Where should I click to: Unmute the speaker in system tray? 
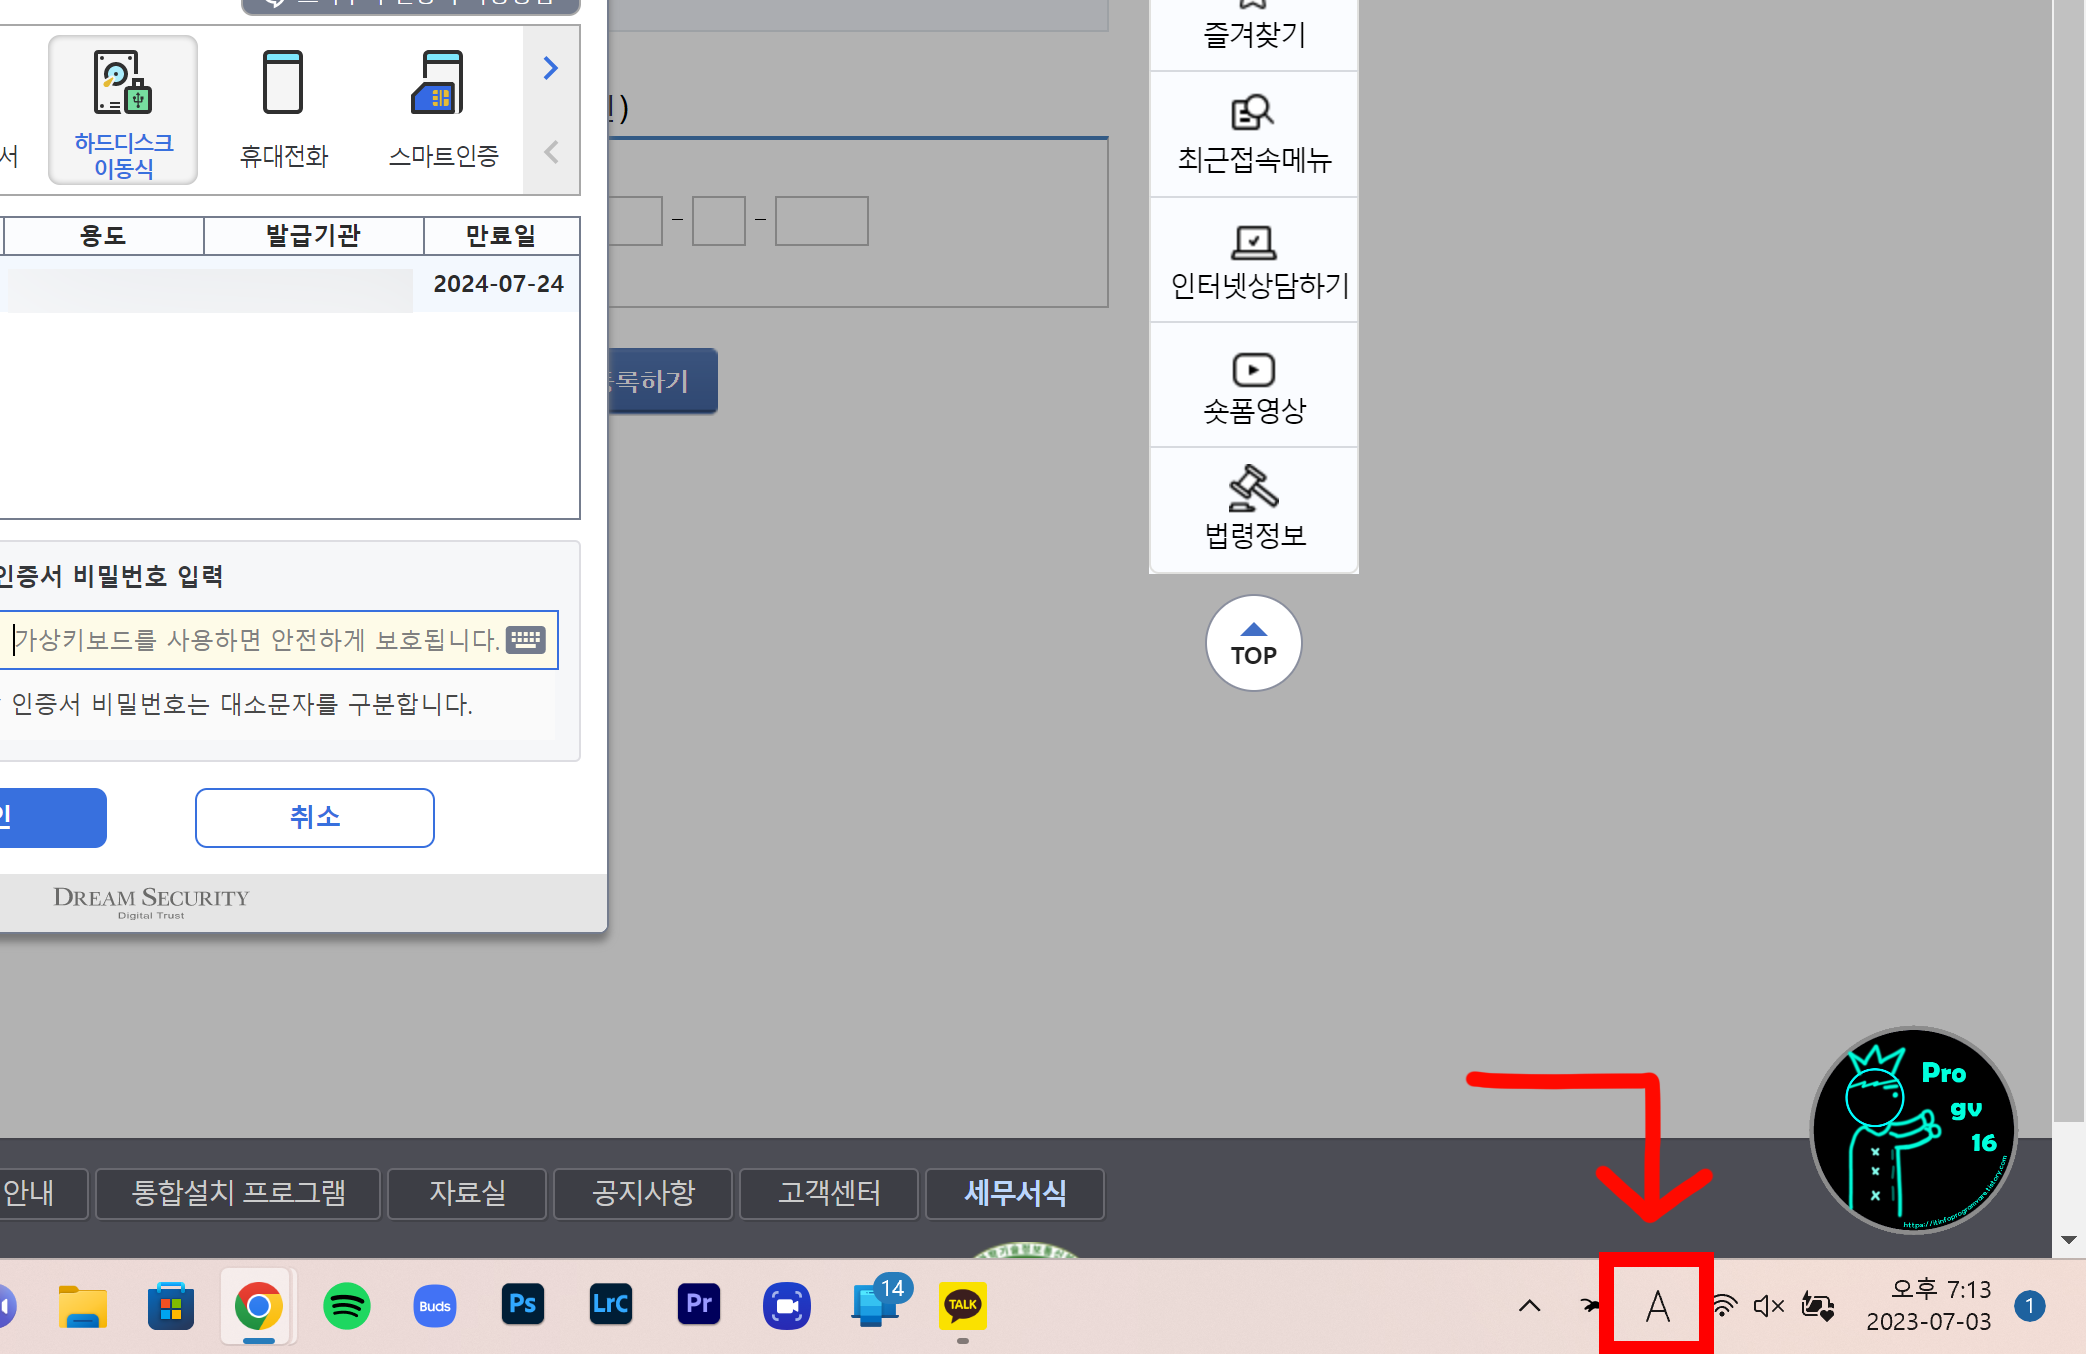pos(1767,1305)
